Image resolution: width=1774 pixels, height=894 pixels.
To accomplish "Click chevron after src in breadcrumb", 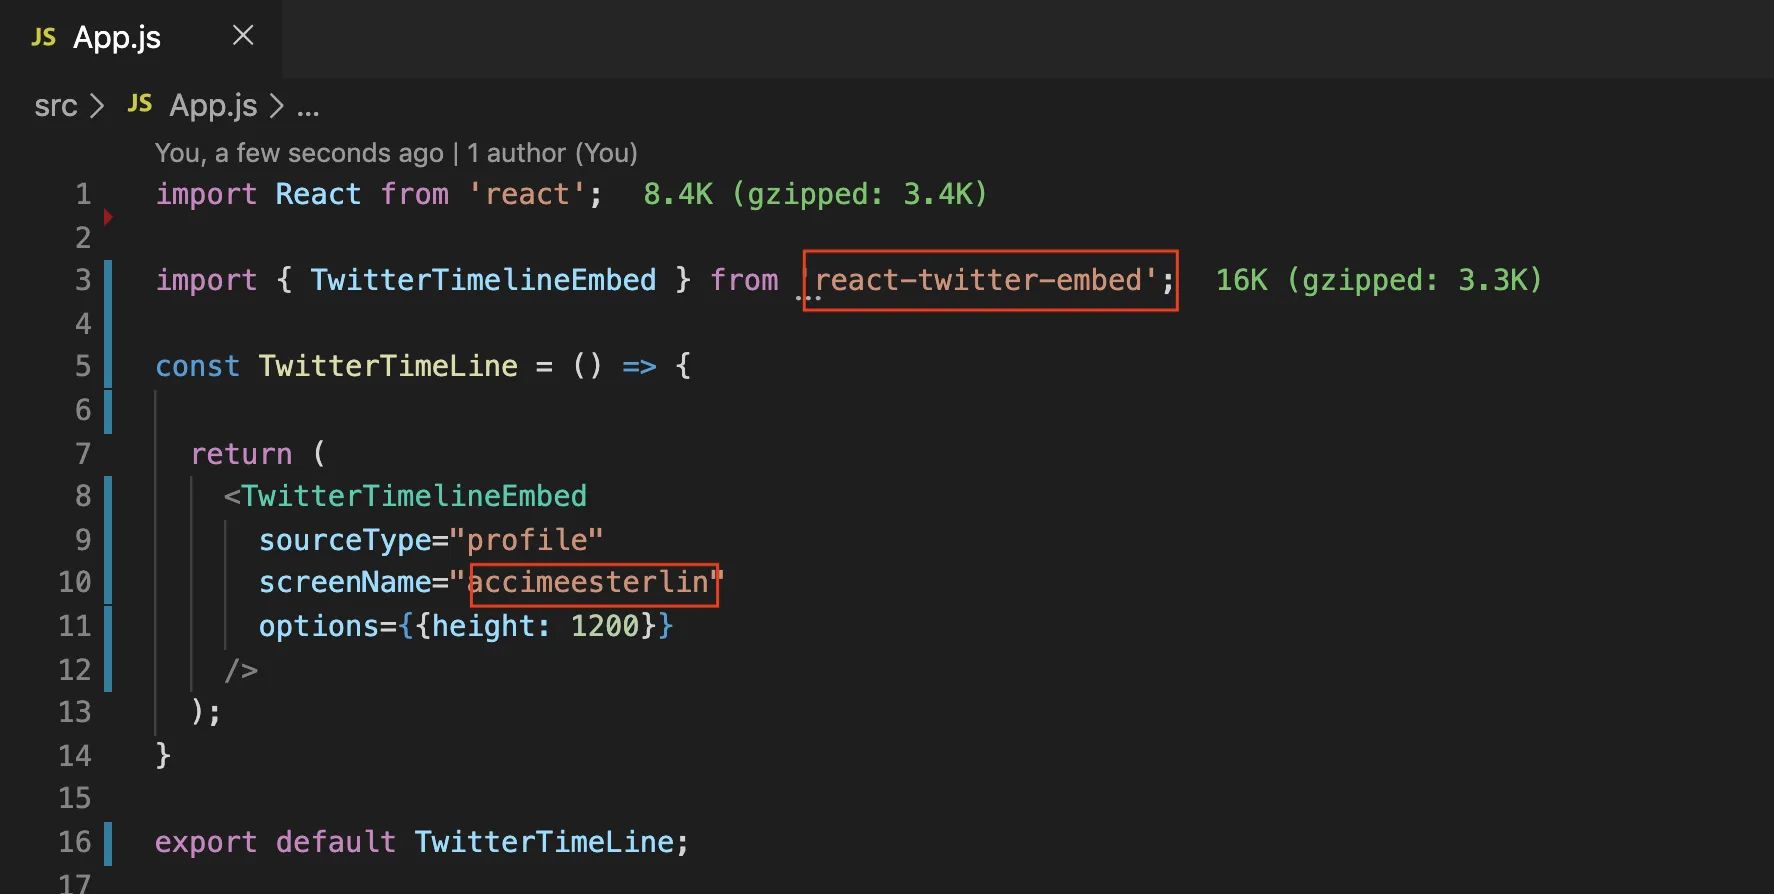I will (96, 106).
